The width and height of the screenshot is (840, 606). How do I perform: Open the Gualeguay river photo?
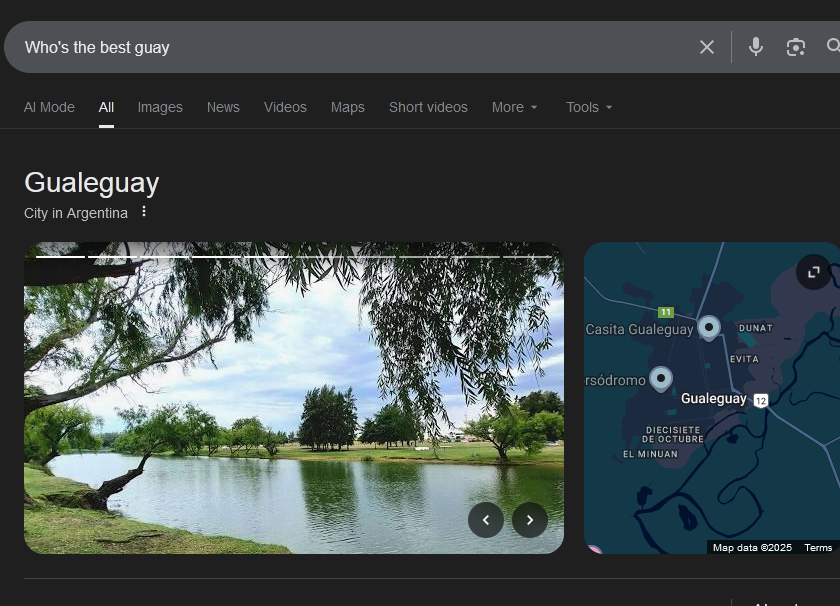click(294, 398)
